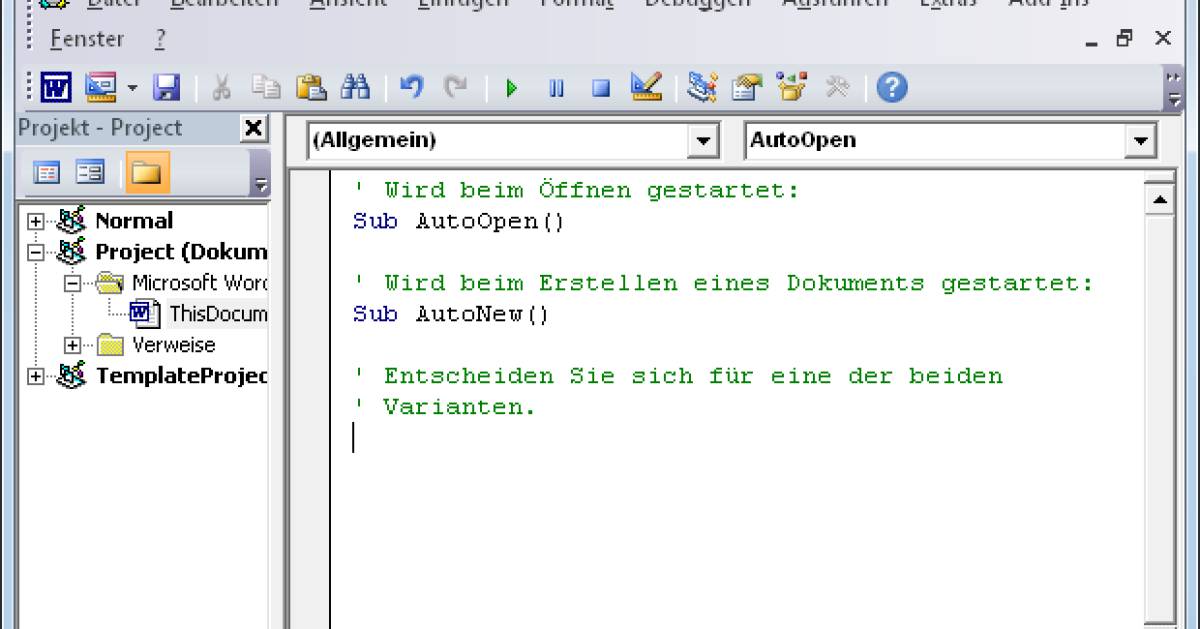1200x629 pixels.
Task: Run the macro with the green play icon
Action: 512,89
